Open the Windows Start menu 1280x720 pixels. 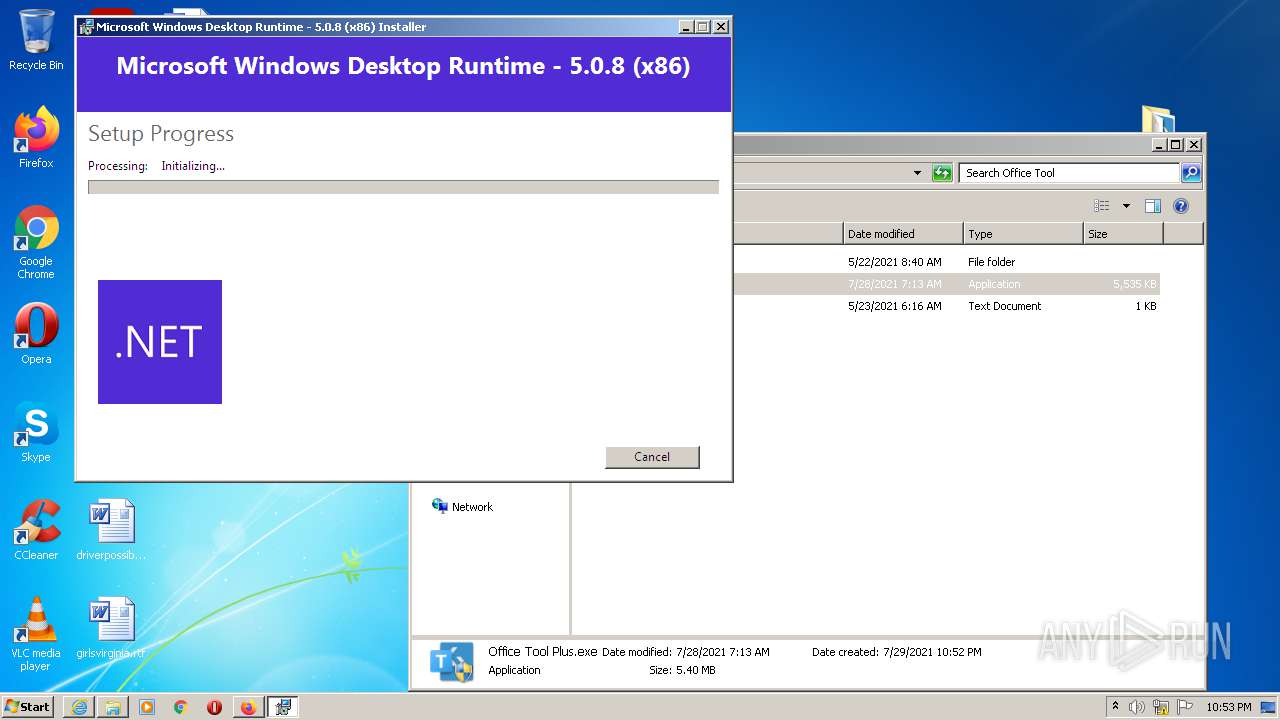point(28,706)
